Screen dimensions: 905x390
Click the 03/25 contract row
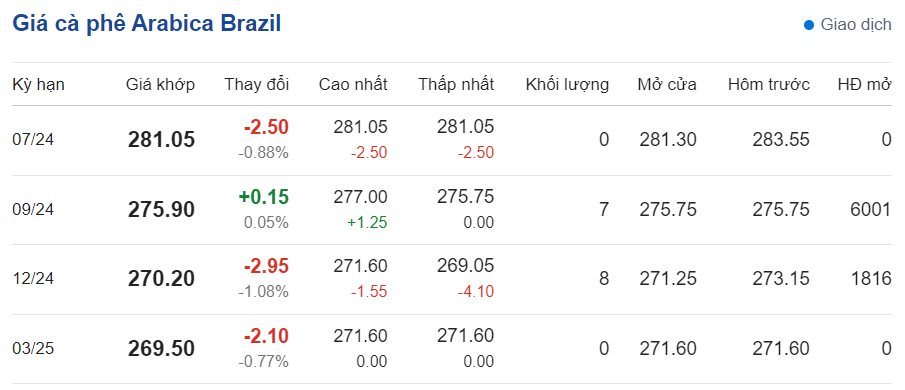click(x=452, y=349)
